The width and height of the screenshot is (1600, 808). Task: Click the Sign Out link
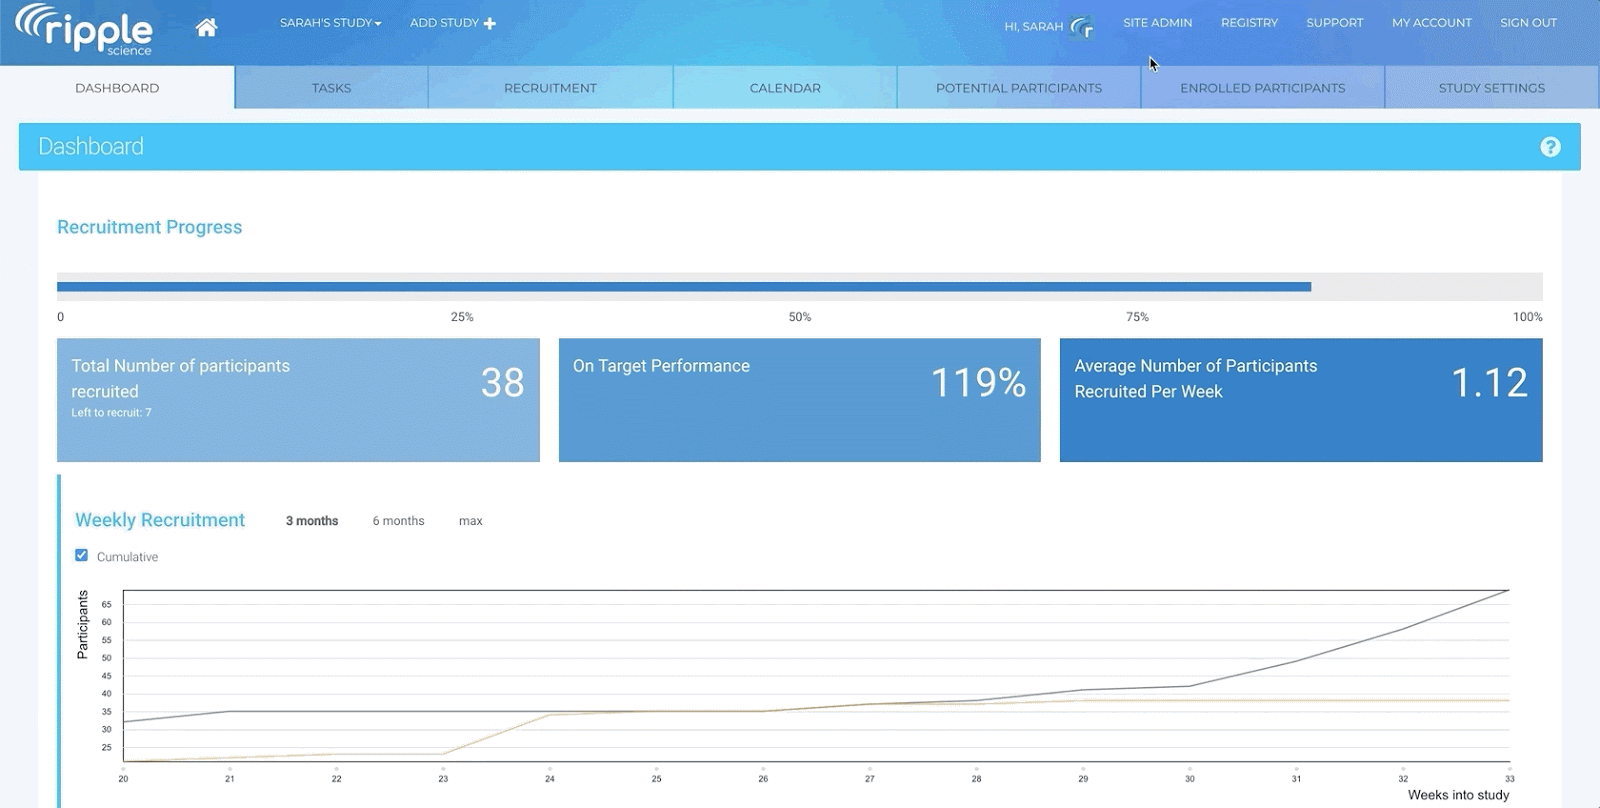1528,23
